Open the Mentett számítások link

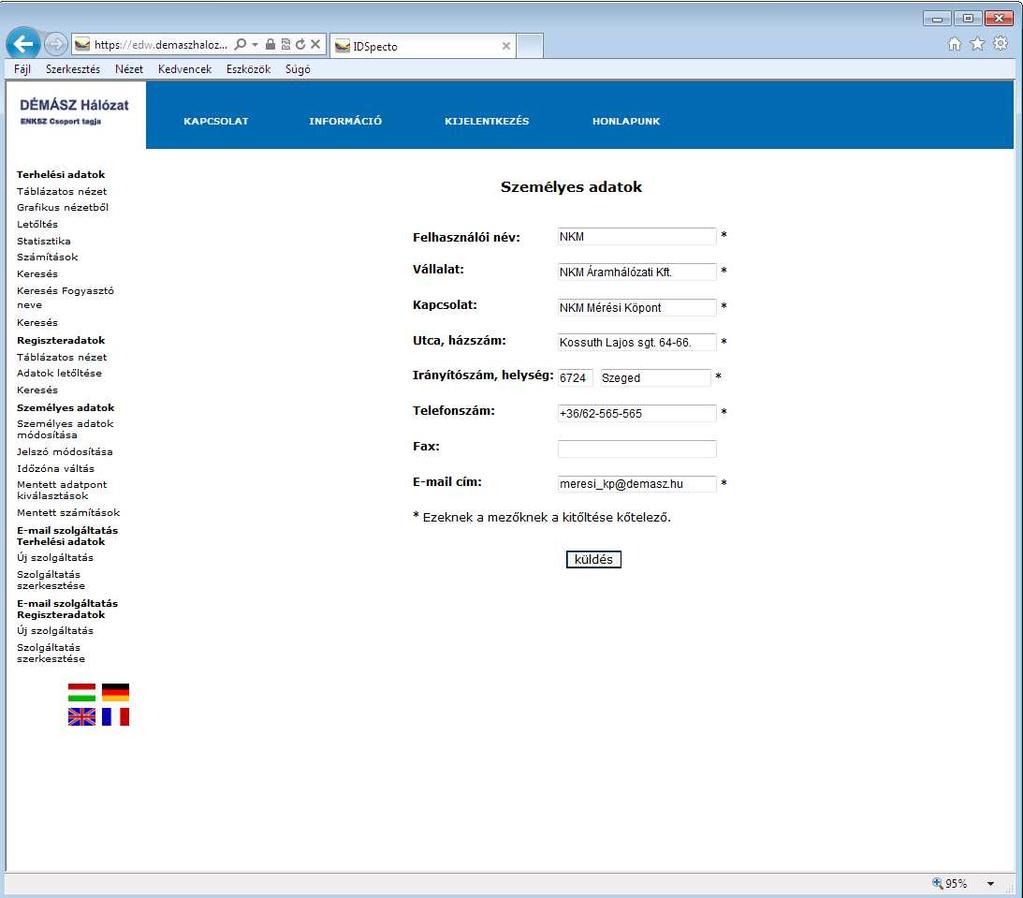click(x=69, y=513)
